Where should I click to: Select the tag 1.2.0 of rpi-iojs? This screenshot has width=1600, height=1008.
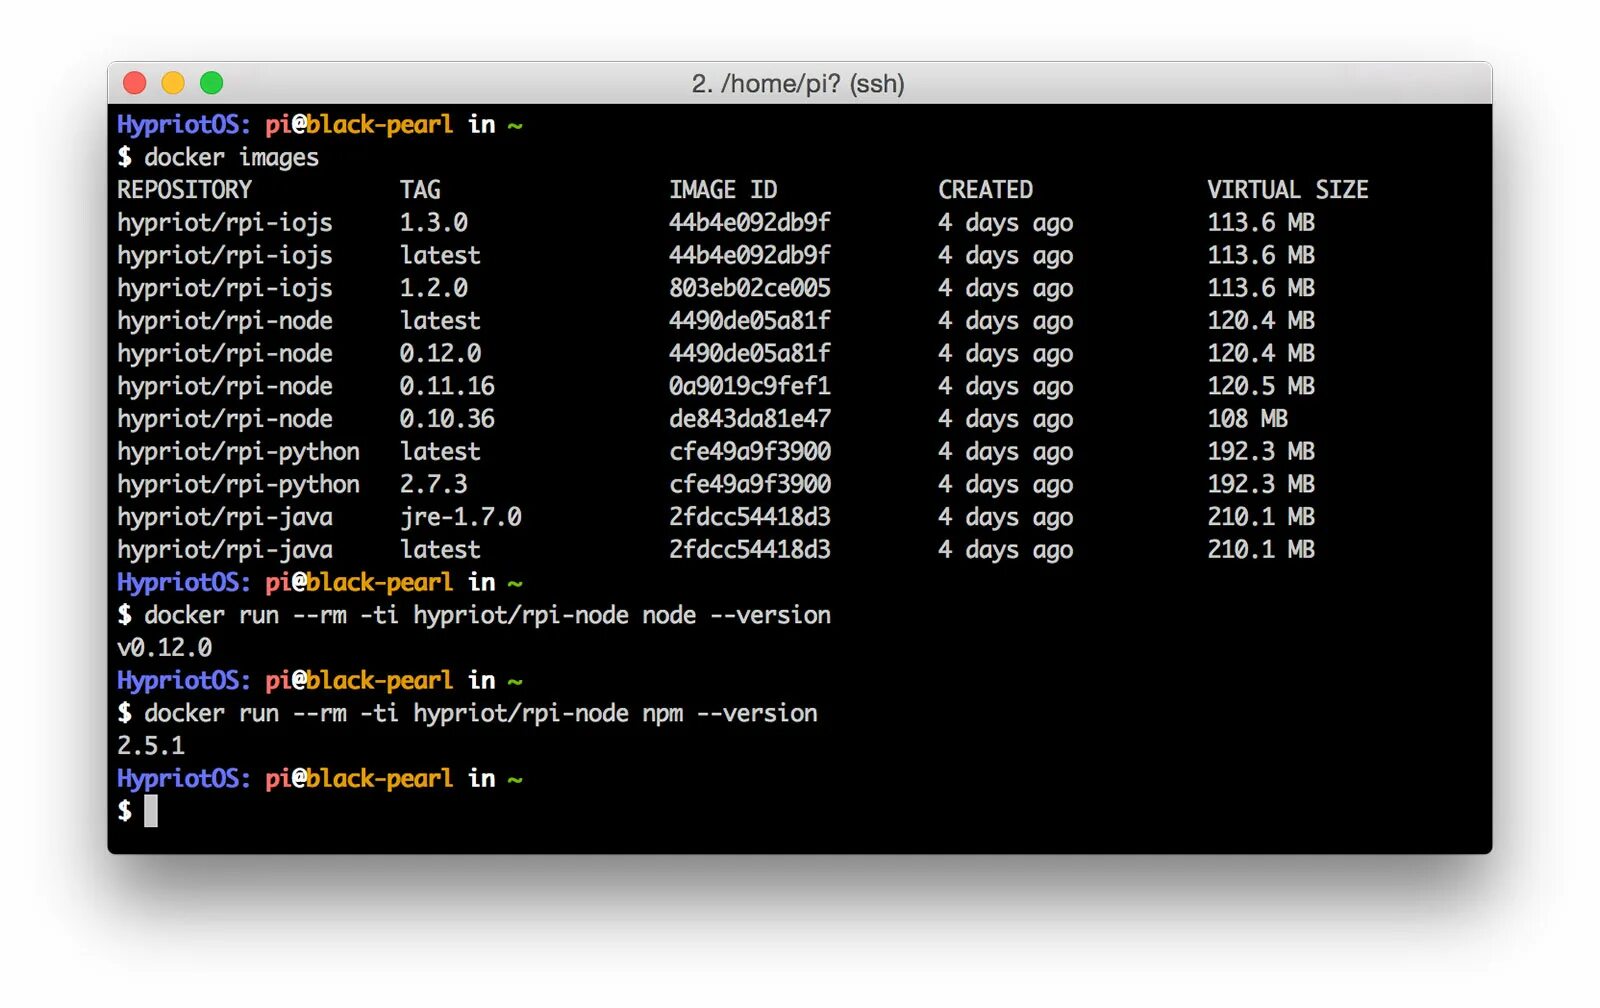(434, 288)
